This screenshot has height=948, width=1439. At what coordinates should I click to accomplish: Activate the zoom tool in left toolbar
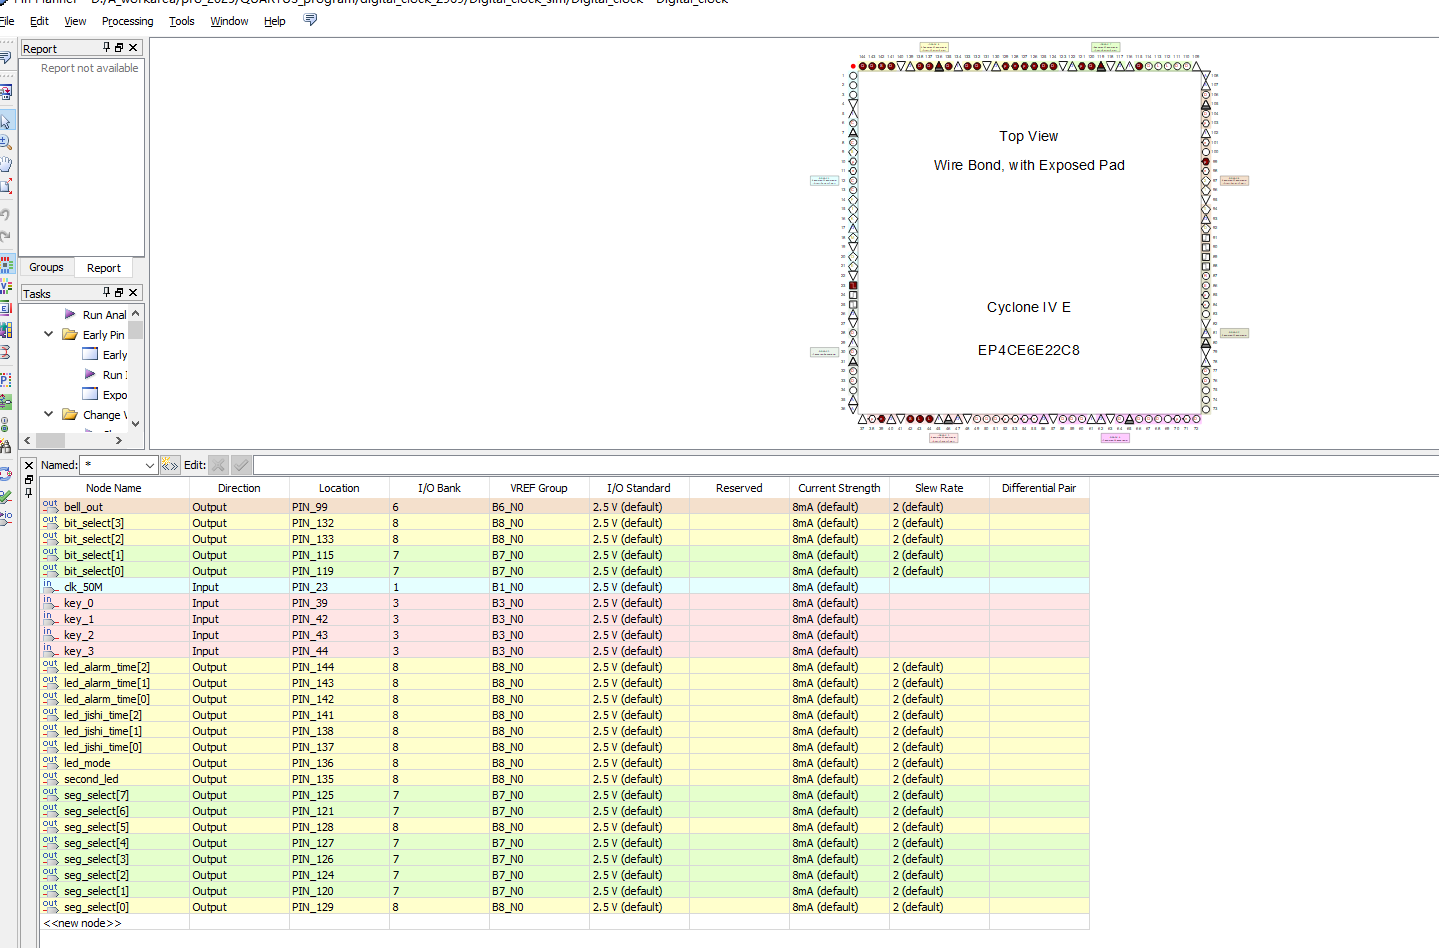[x=6, y=143]
